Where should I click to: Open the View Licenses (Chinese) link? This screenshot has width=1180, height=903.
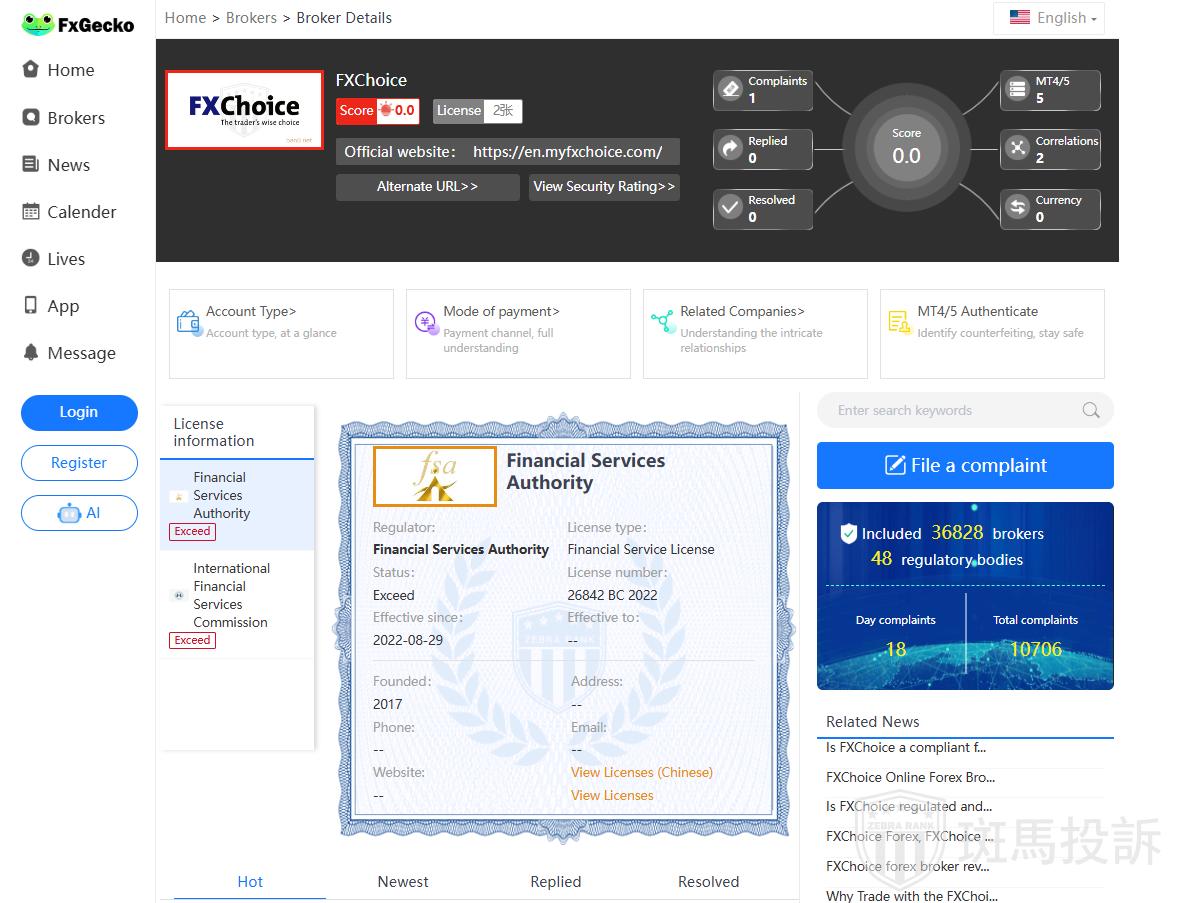pos(641,772)
